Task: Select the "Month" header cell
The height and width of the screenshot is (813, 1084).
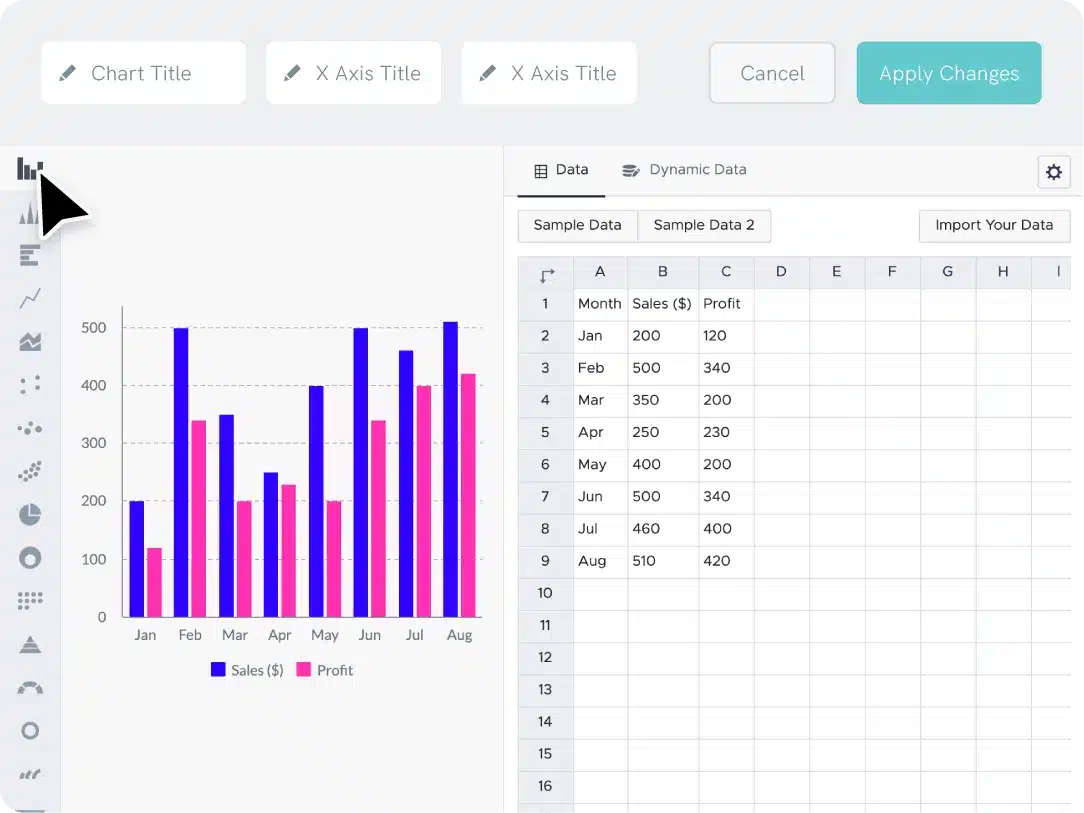Action: point(600,304)
